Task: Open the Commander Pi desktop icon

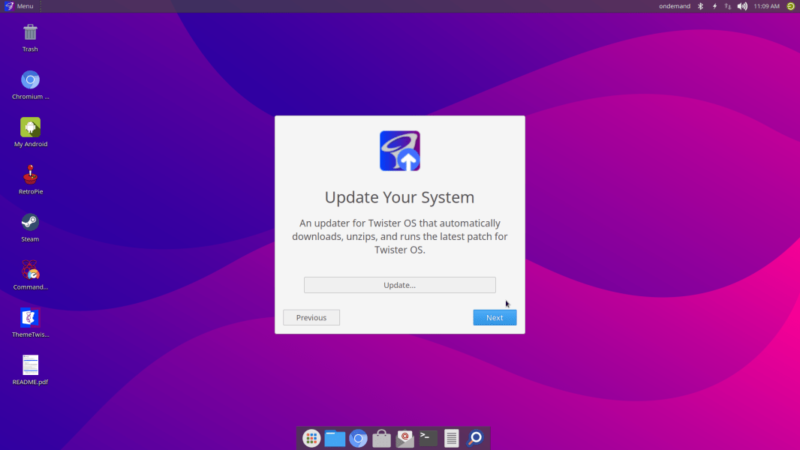Action: point(30,276)
